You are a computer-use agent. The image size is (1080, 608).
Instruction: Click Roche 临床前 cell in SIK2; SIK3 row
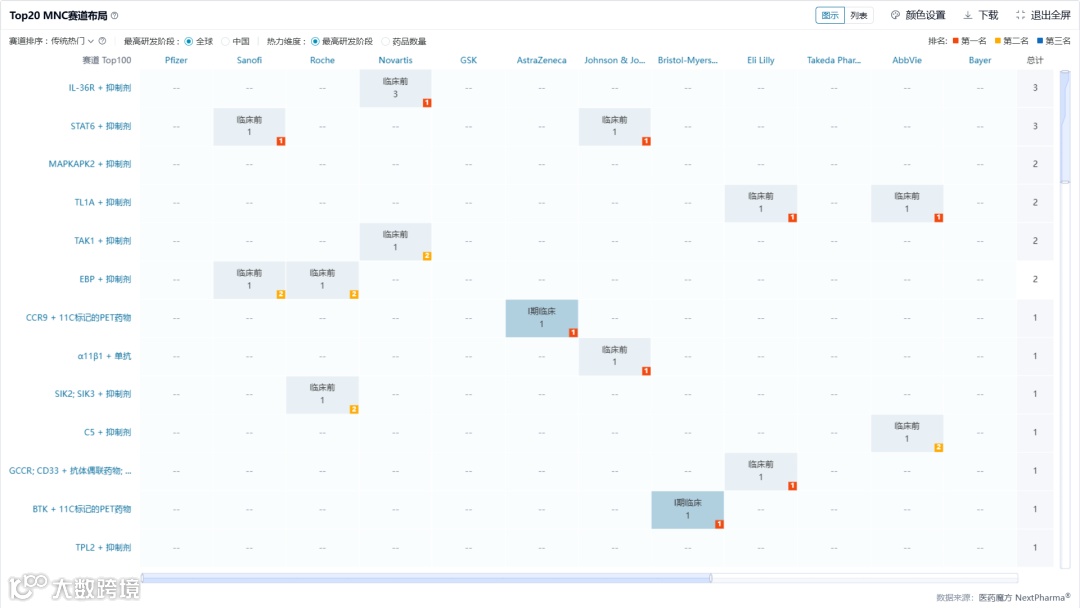click(x=322, y=394)
